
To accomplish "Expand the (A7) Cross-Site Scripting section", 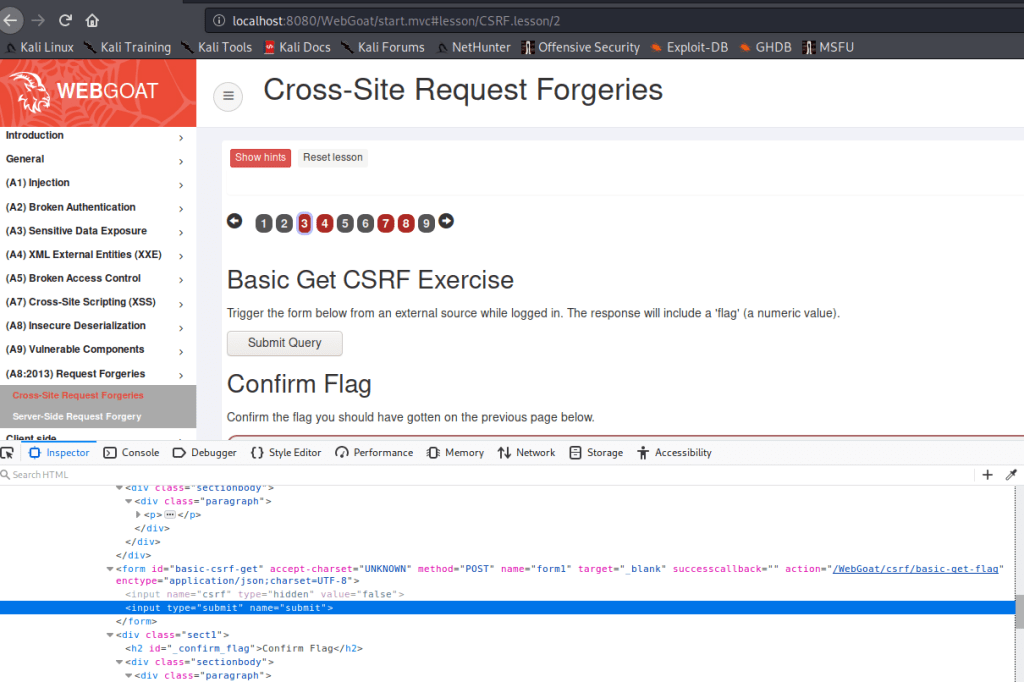I will pos(181,303).
